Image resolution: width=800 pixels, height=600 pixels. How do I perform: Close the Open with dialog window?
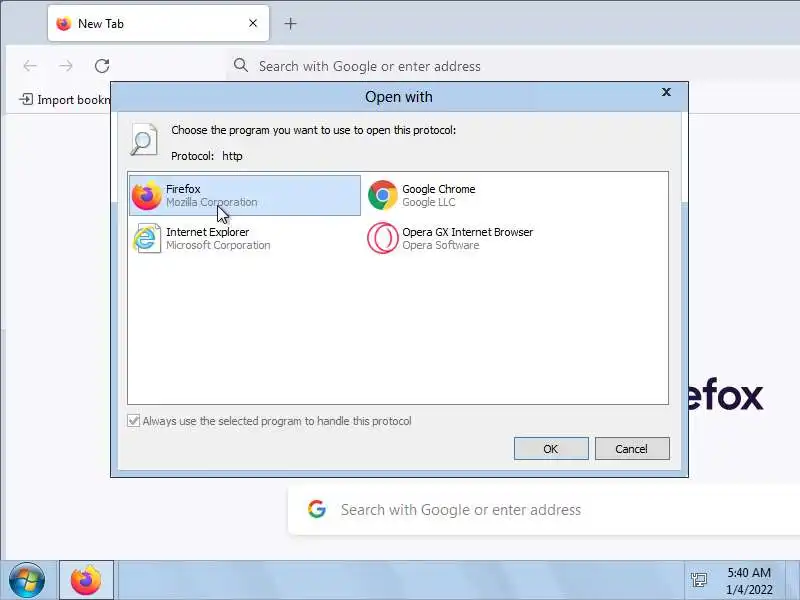tap(666, 92)
